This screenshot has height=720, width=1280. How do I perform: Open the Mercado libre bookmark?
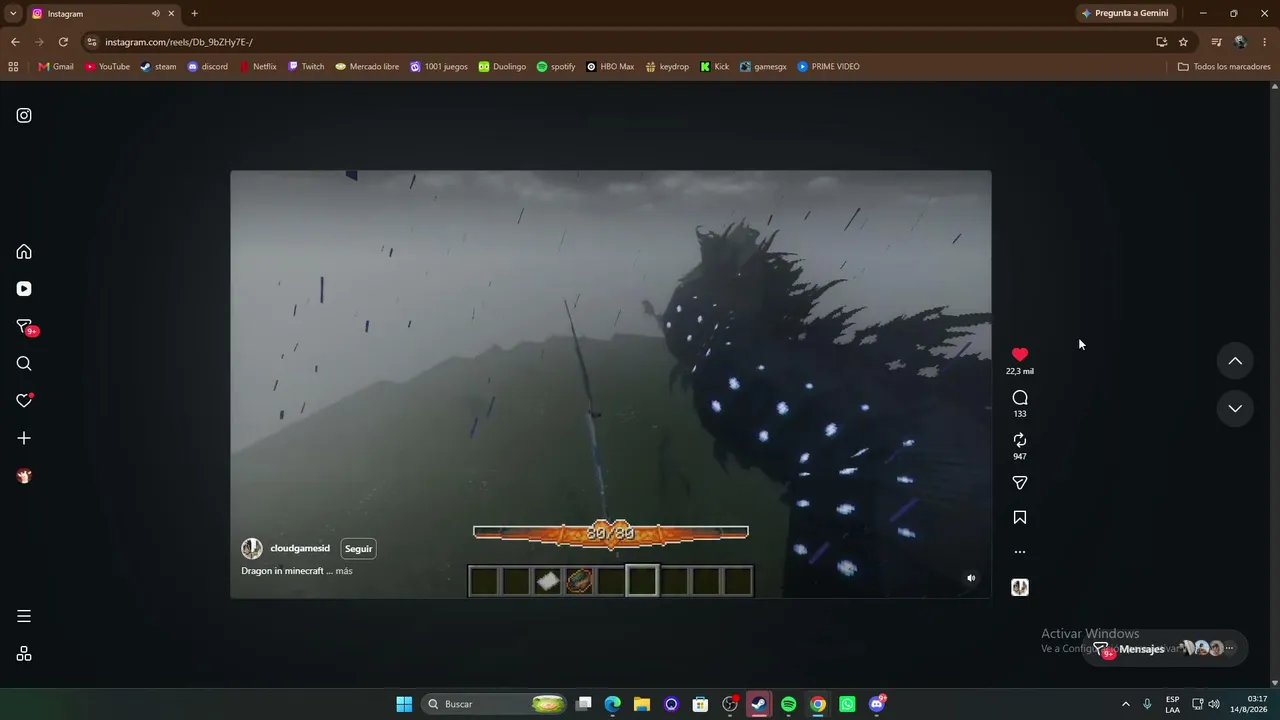point(367,67)
